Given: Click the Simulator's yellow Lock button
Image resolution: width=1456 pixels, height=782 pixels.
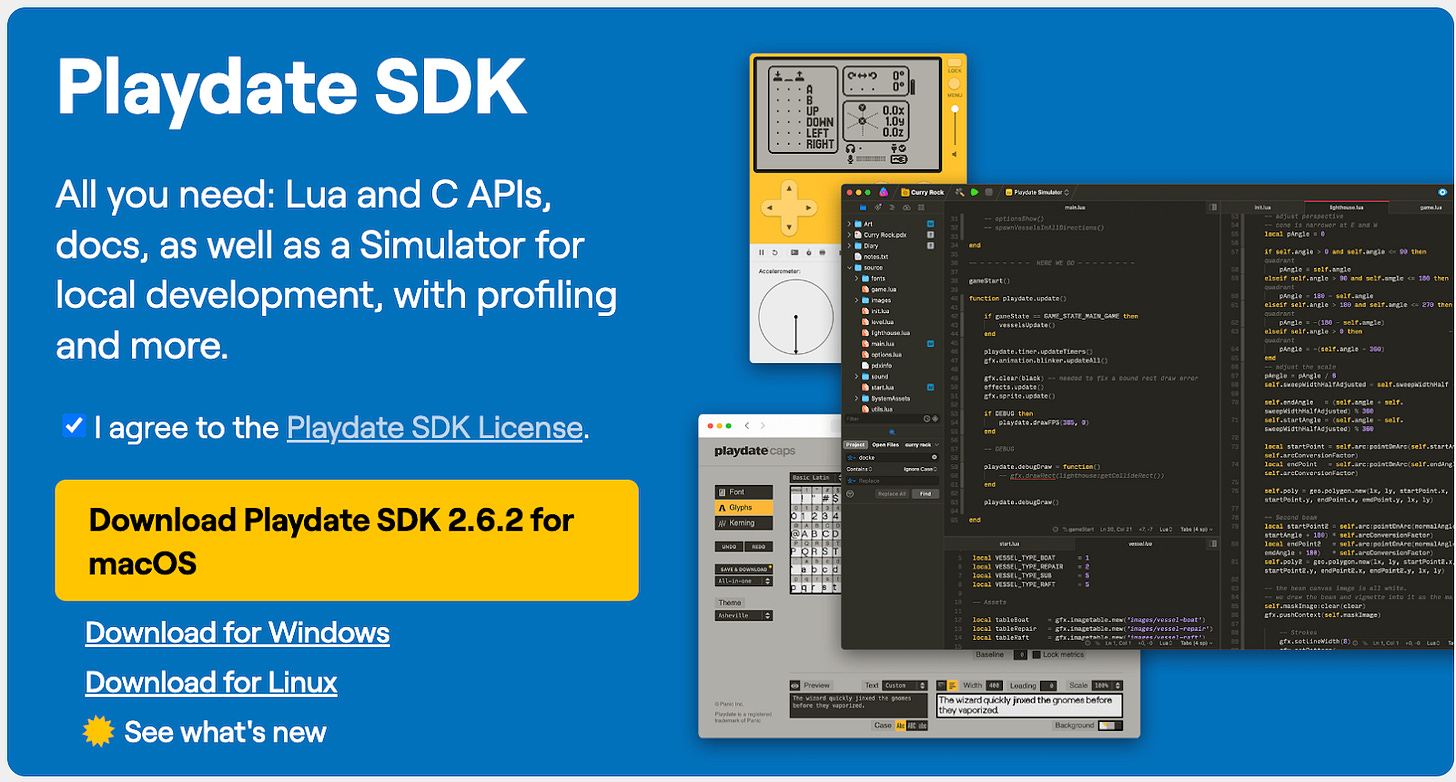Looking at the screenshot, I should coord(954,62).
